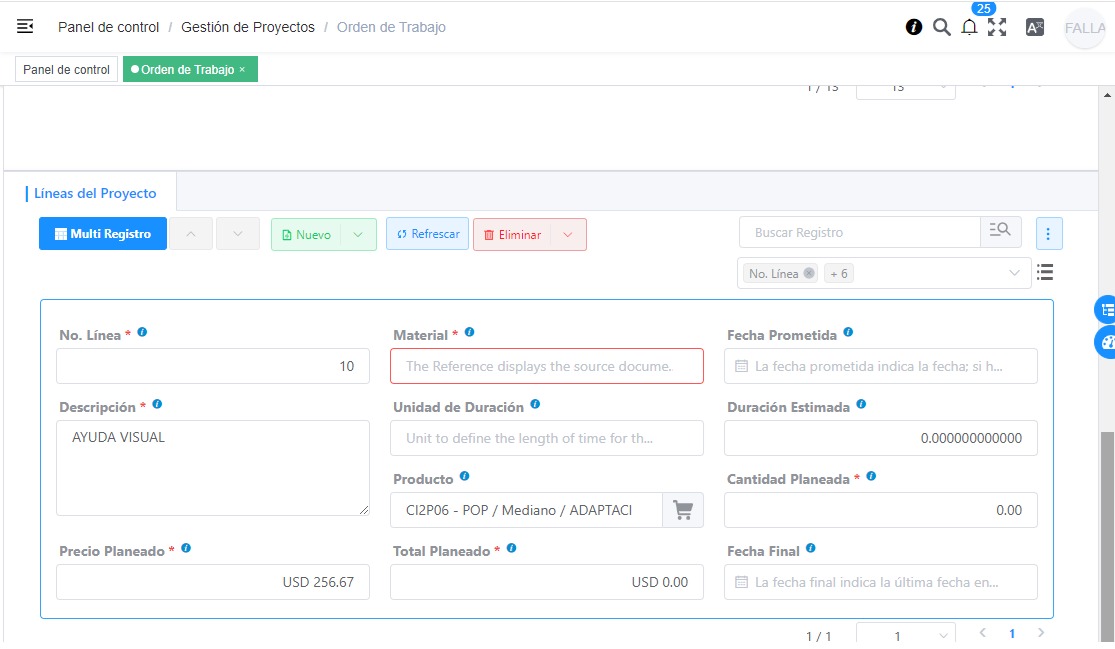Viewport: 1115px width, 649px height.
Task: Remove the No. Línea filter tag
Action: tap(809, 273)
